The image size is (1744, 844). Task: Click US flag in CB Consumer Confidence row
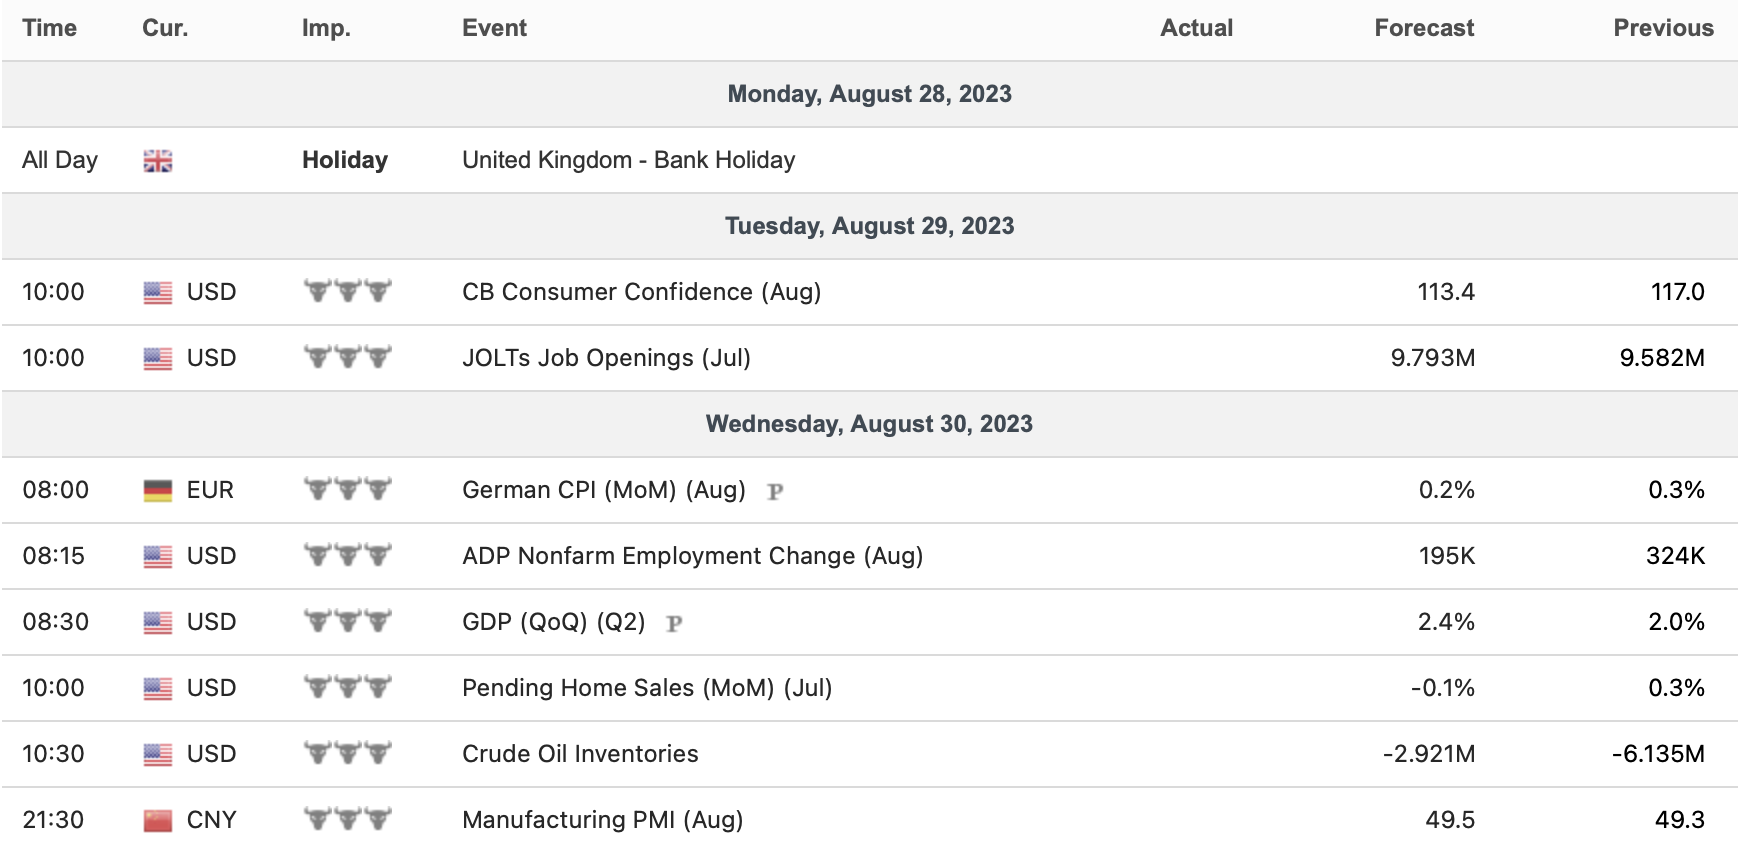158,292
